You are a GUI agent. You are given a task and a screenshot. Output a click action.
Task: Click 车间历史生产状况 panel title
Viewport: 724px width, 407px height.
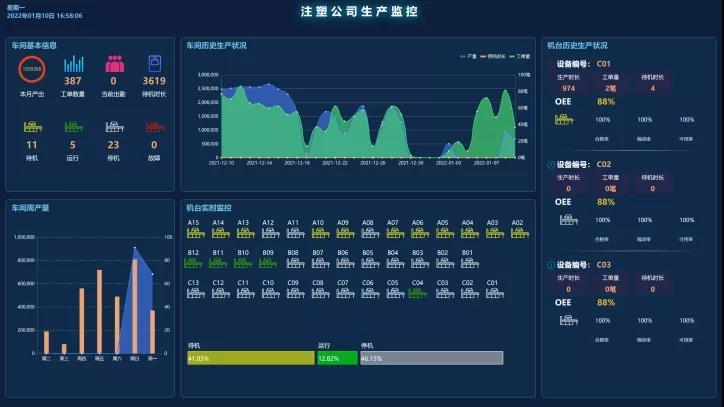pyautogui.click(x=217, y=45)
